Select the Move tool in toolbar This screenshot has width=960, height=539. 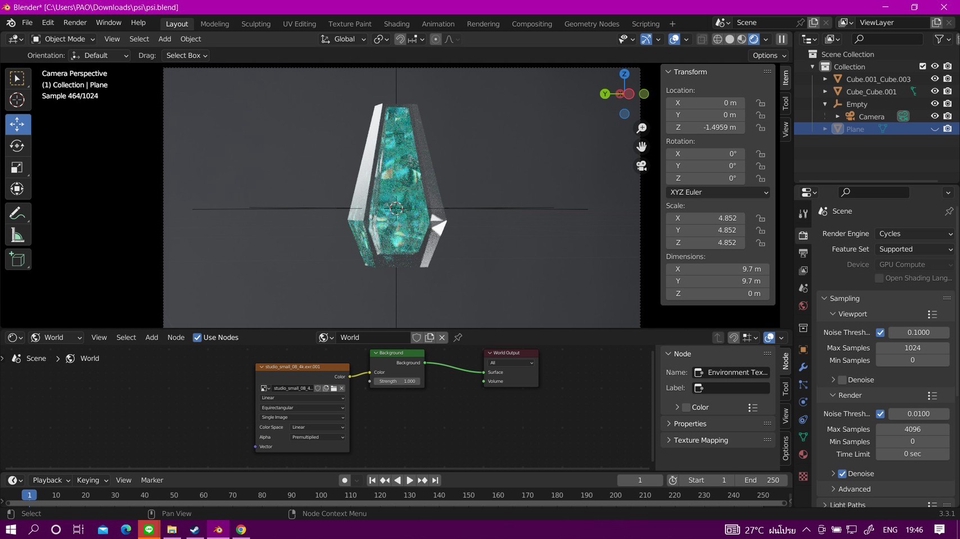[17, 124]
